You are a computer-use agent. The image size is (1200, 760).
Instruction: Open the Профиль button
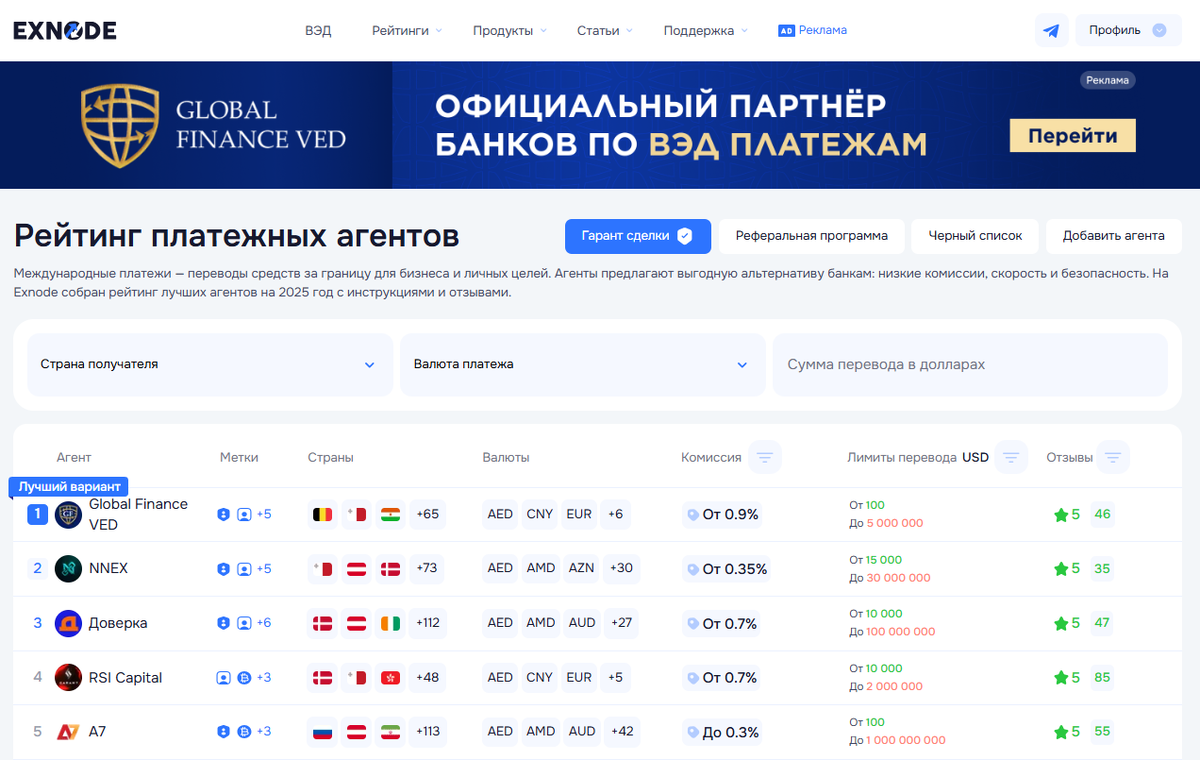(1128, 30)
